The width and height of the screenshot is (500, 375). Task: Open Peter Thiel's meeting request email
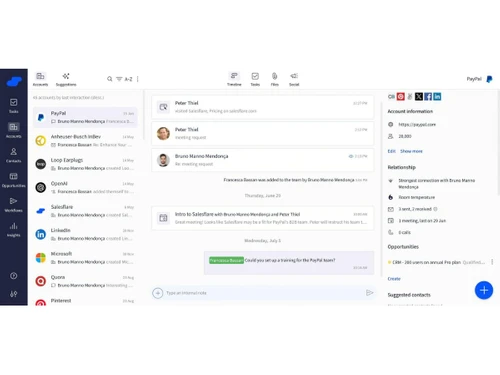tap(263, 134)
